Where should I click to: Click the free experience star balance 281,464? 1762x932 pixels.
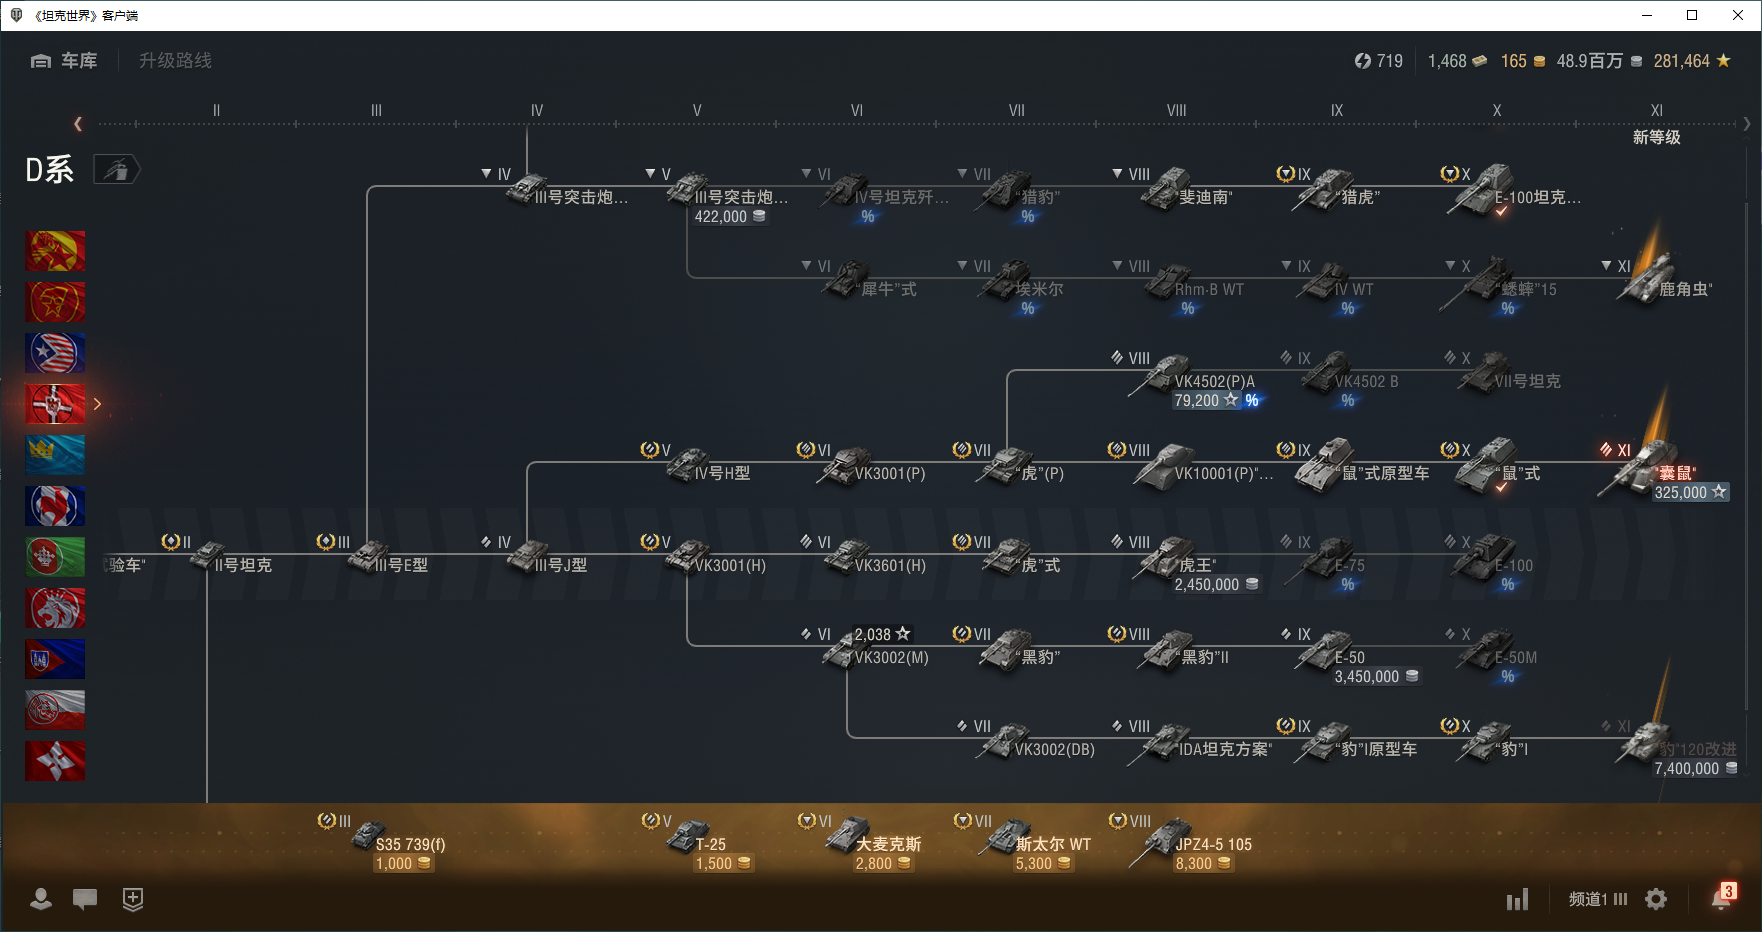click(1692, 61)
